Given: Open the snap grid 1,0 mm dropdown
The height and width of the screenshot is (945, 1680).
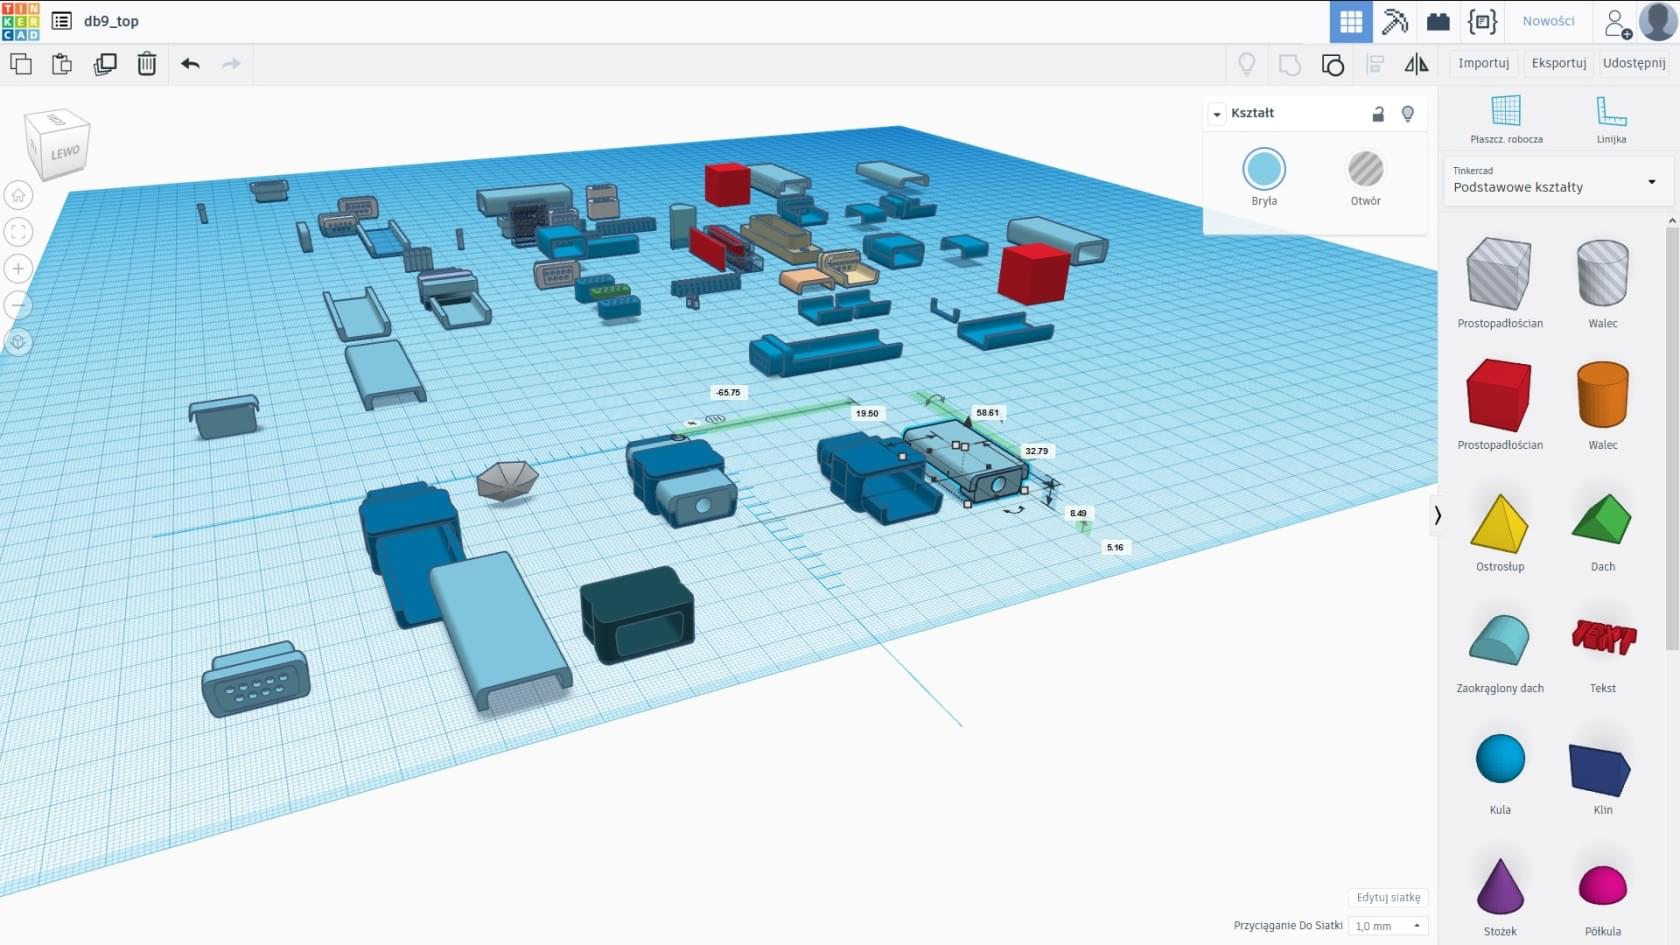Looking at the screenshot, I should click(1388, 926).
